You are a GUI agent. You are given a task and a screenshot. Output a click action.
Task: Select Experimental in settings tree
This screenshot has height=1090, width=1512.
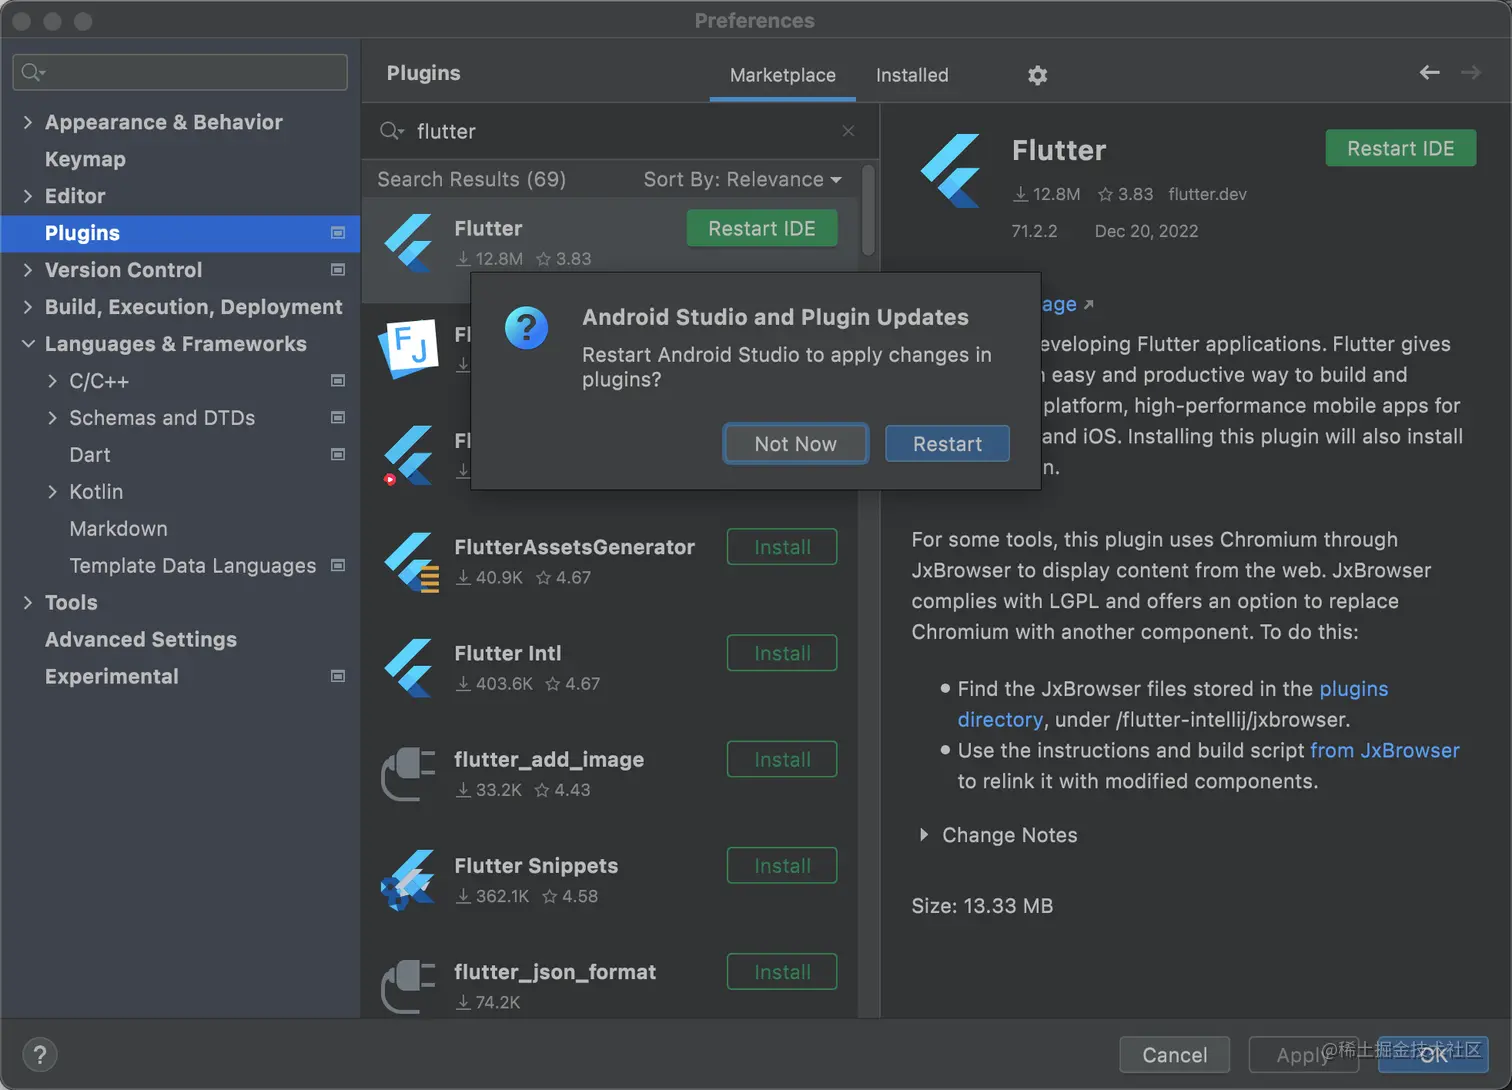coord(112,677)
